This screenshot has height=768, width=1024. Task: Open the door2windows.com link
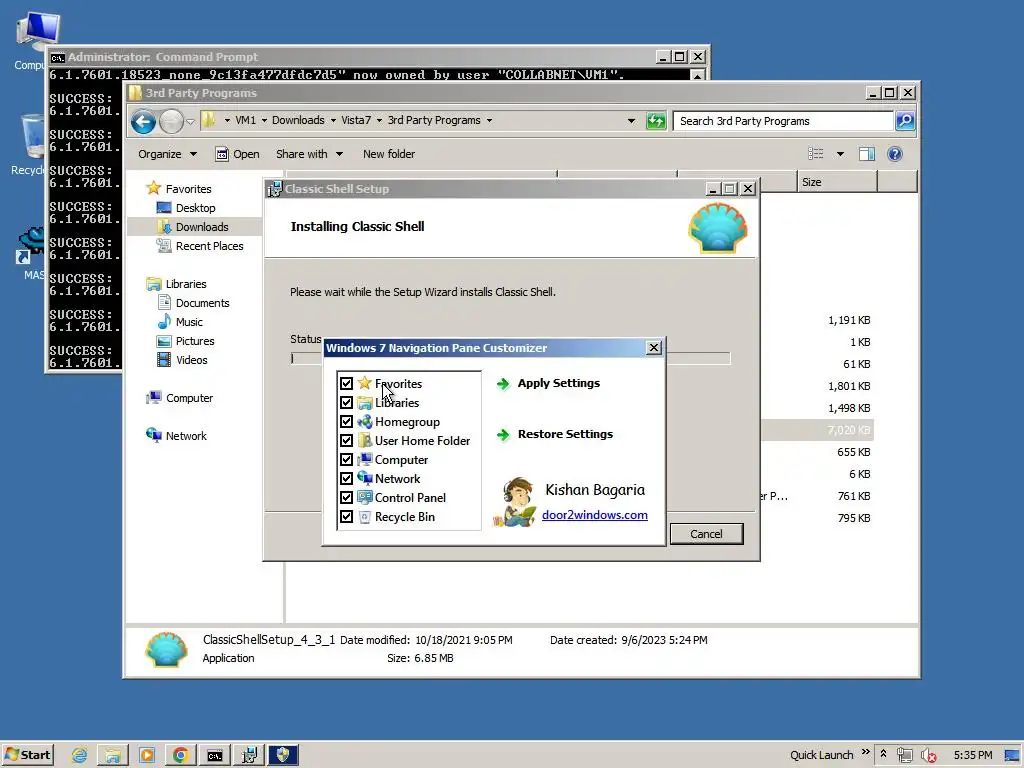[595, 515]
